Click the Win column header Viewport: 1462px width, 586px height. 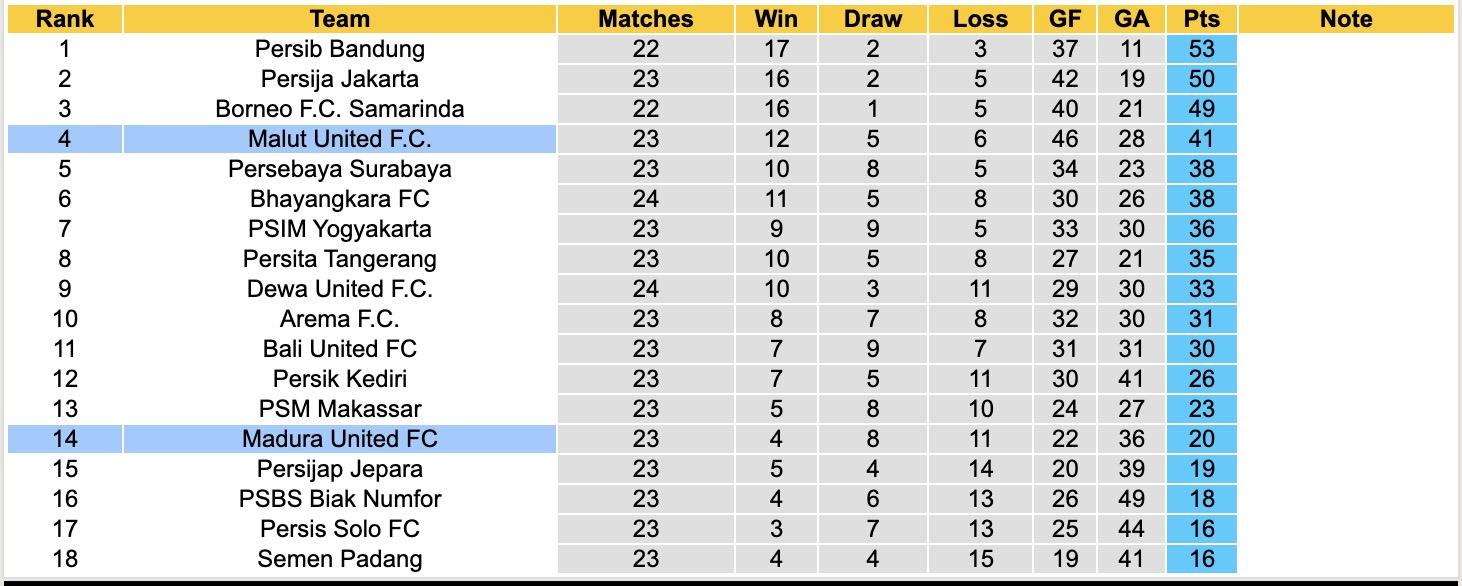776,19
